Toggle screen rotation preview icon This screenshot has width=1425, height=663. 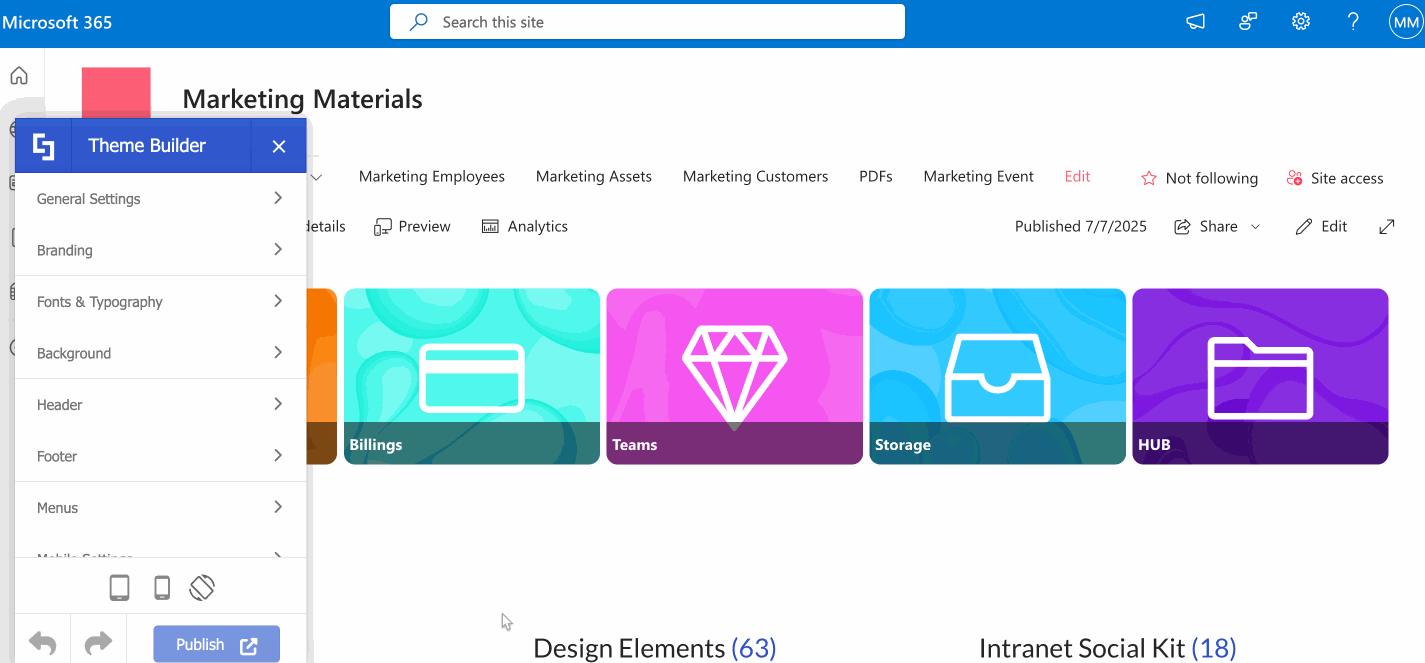tap(202, 588)
